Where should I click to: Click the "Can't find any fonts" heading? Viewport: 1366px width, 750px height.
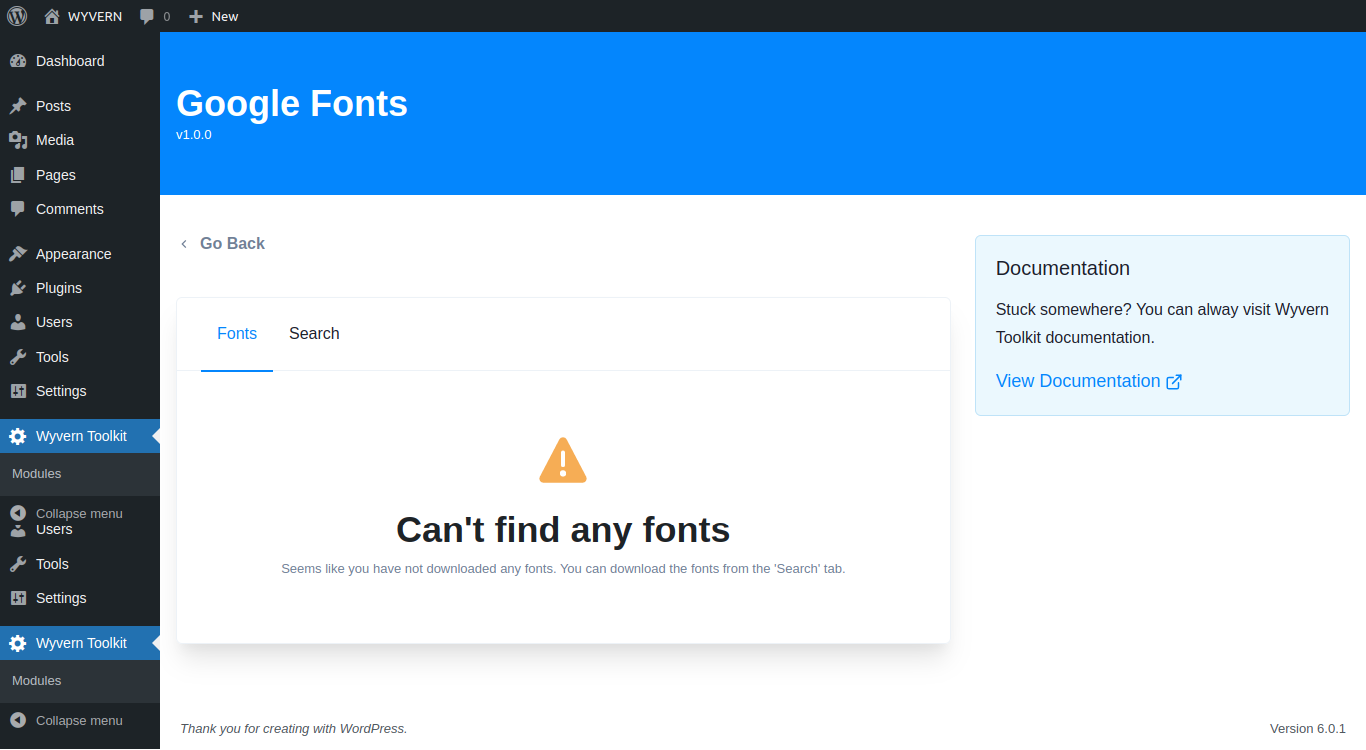[x=563, y=529]
